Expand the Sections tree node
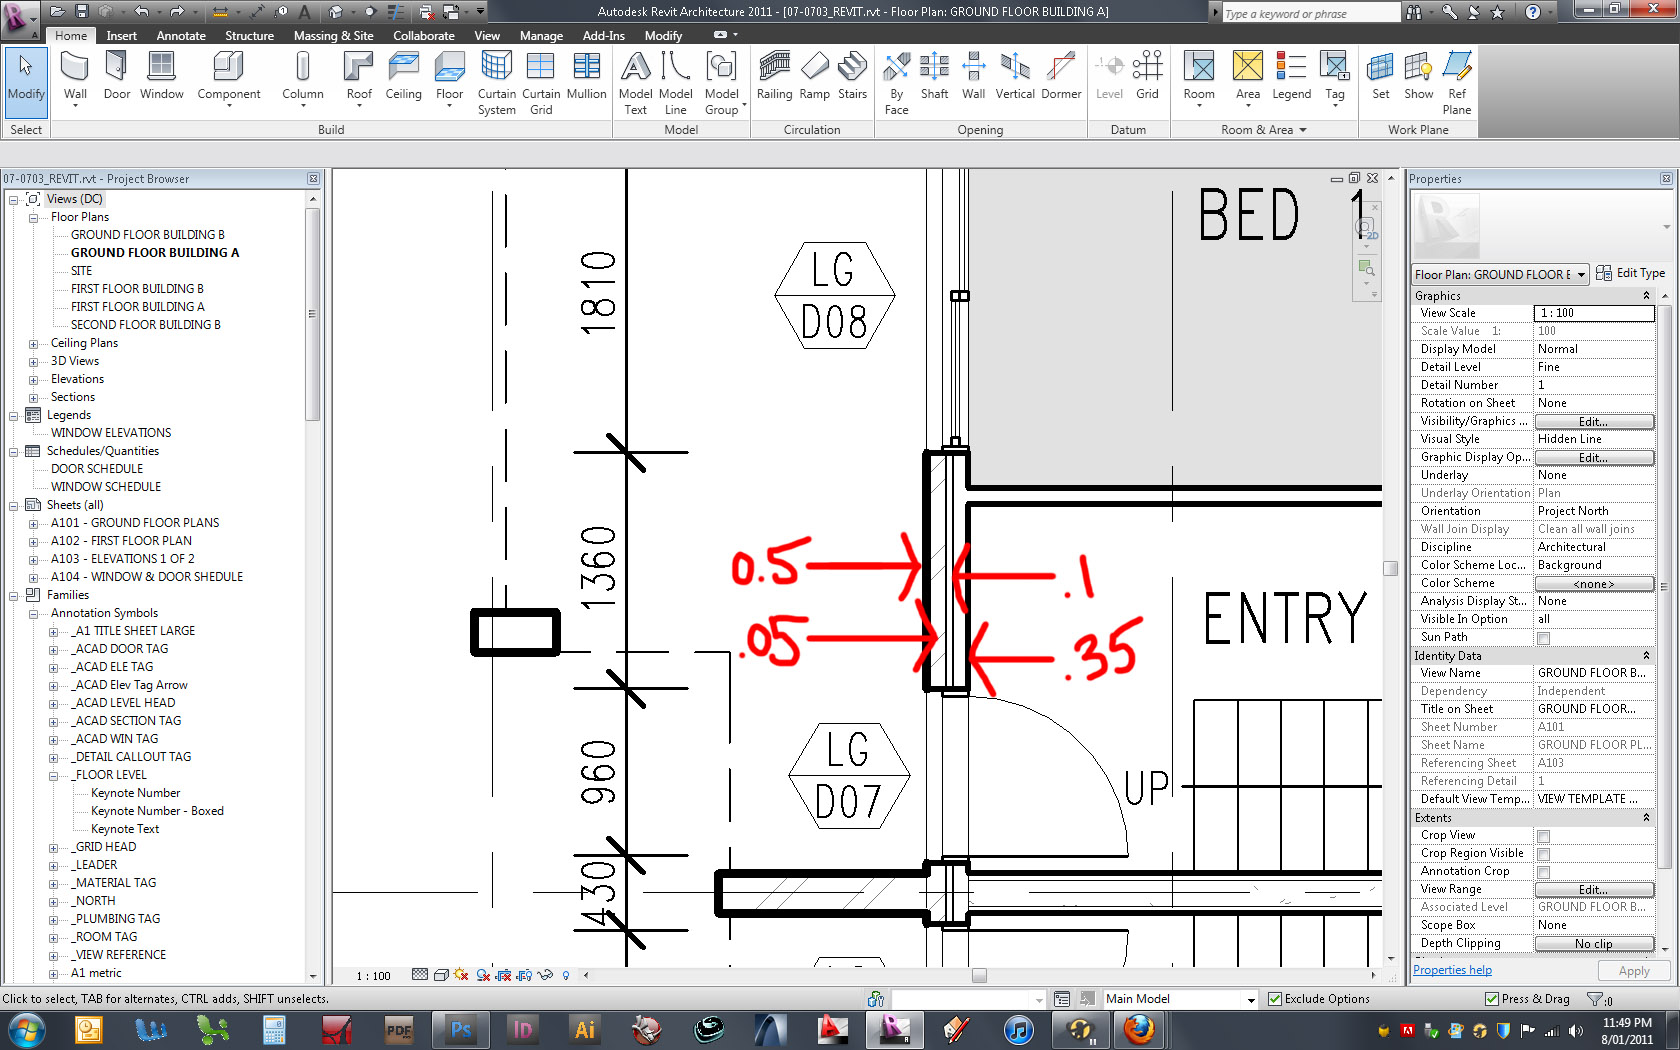 [x=33, y=397]
